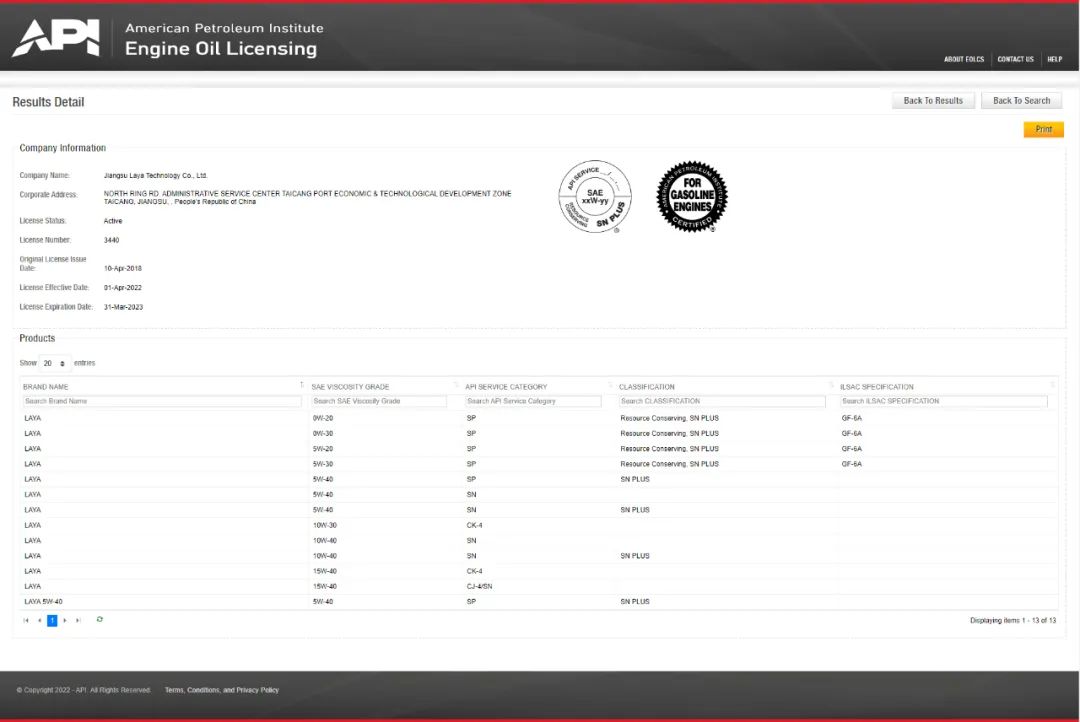
Task: Click the API logo in the header
Action: (x=56, y=37)
